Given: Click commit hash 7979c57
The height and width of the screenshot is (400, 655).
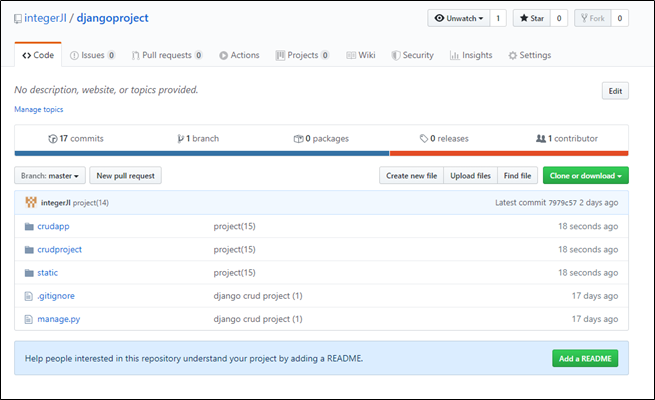Looking at the screenshot, I should [x=562, y=203].
